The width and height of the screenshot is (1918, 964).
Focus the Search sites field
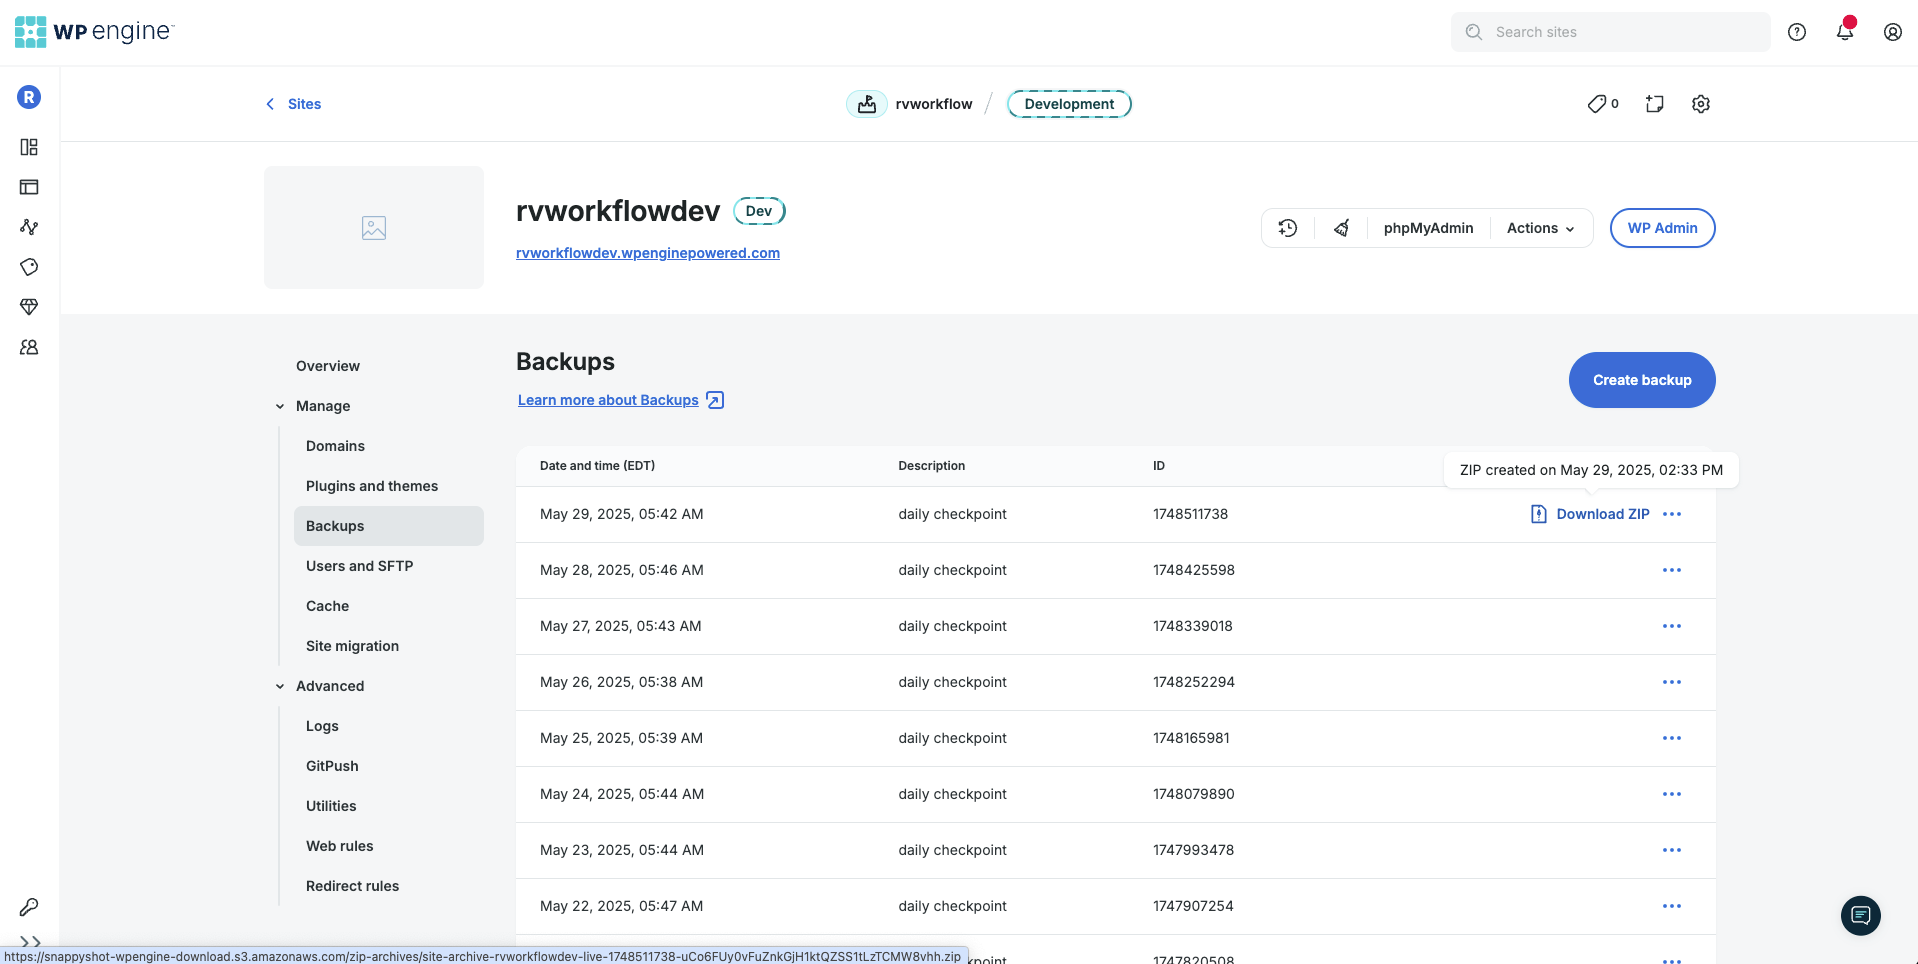pos(1611,32)
